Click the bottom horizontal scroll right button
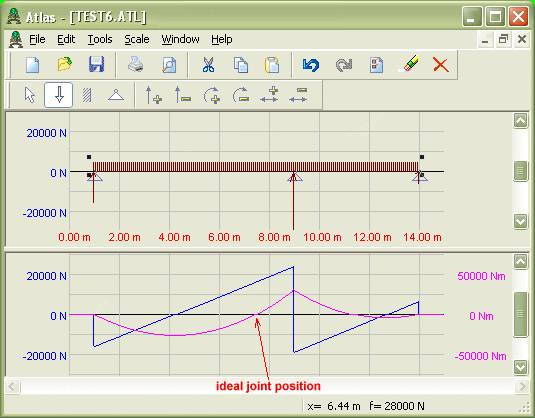 click(x=522, y=387)
